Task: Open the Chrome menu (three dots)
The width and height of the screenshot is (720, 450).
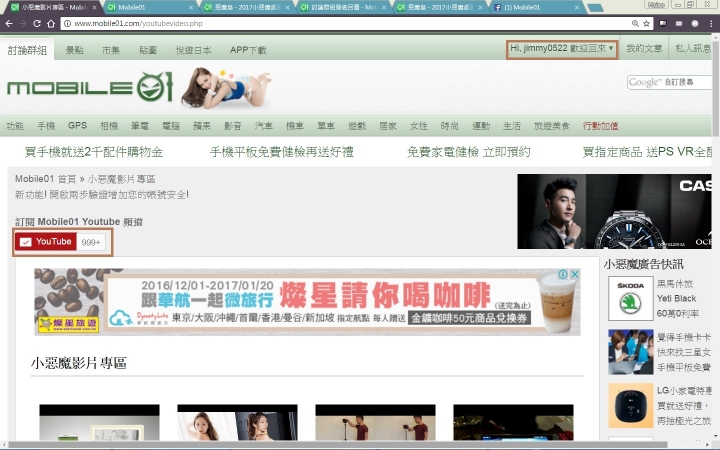Action: [711, 23]
